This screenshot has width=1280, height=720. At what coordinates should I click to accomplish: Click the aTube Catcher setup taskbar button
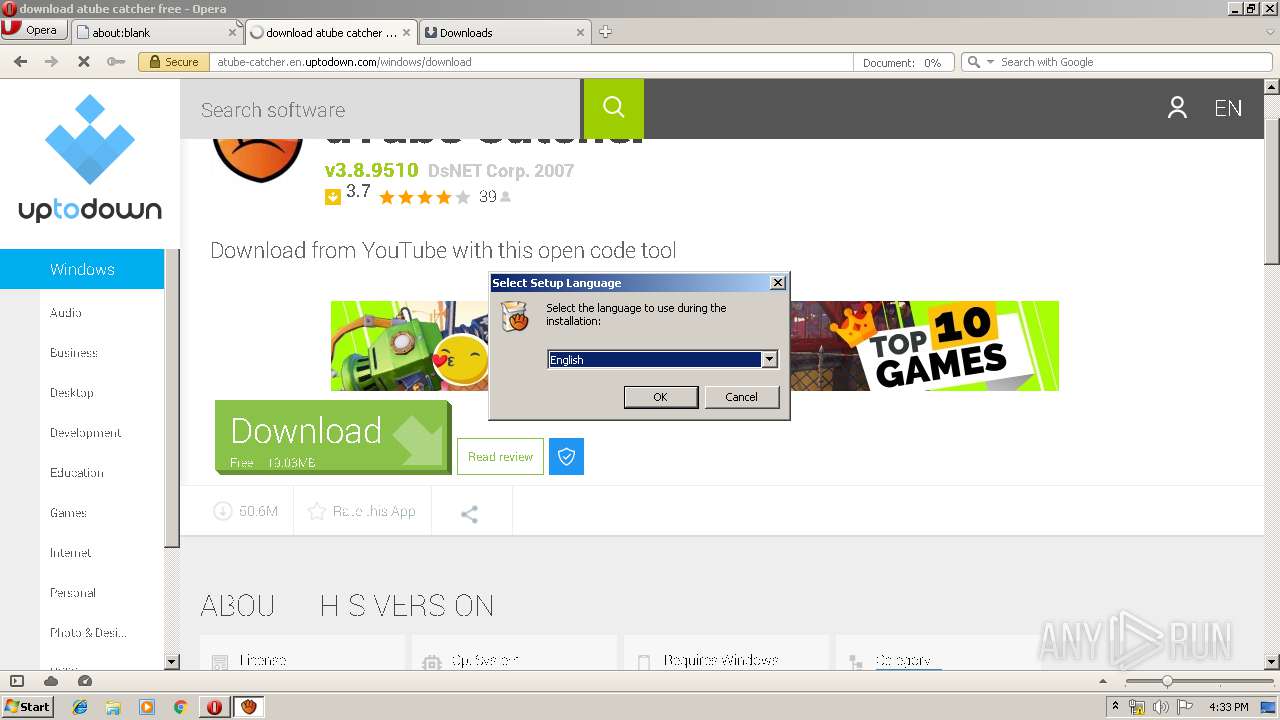249,707
